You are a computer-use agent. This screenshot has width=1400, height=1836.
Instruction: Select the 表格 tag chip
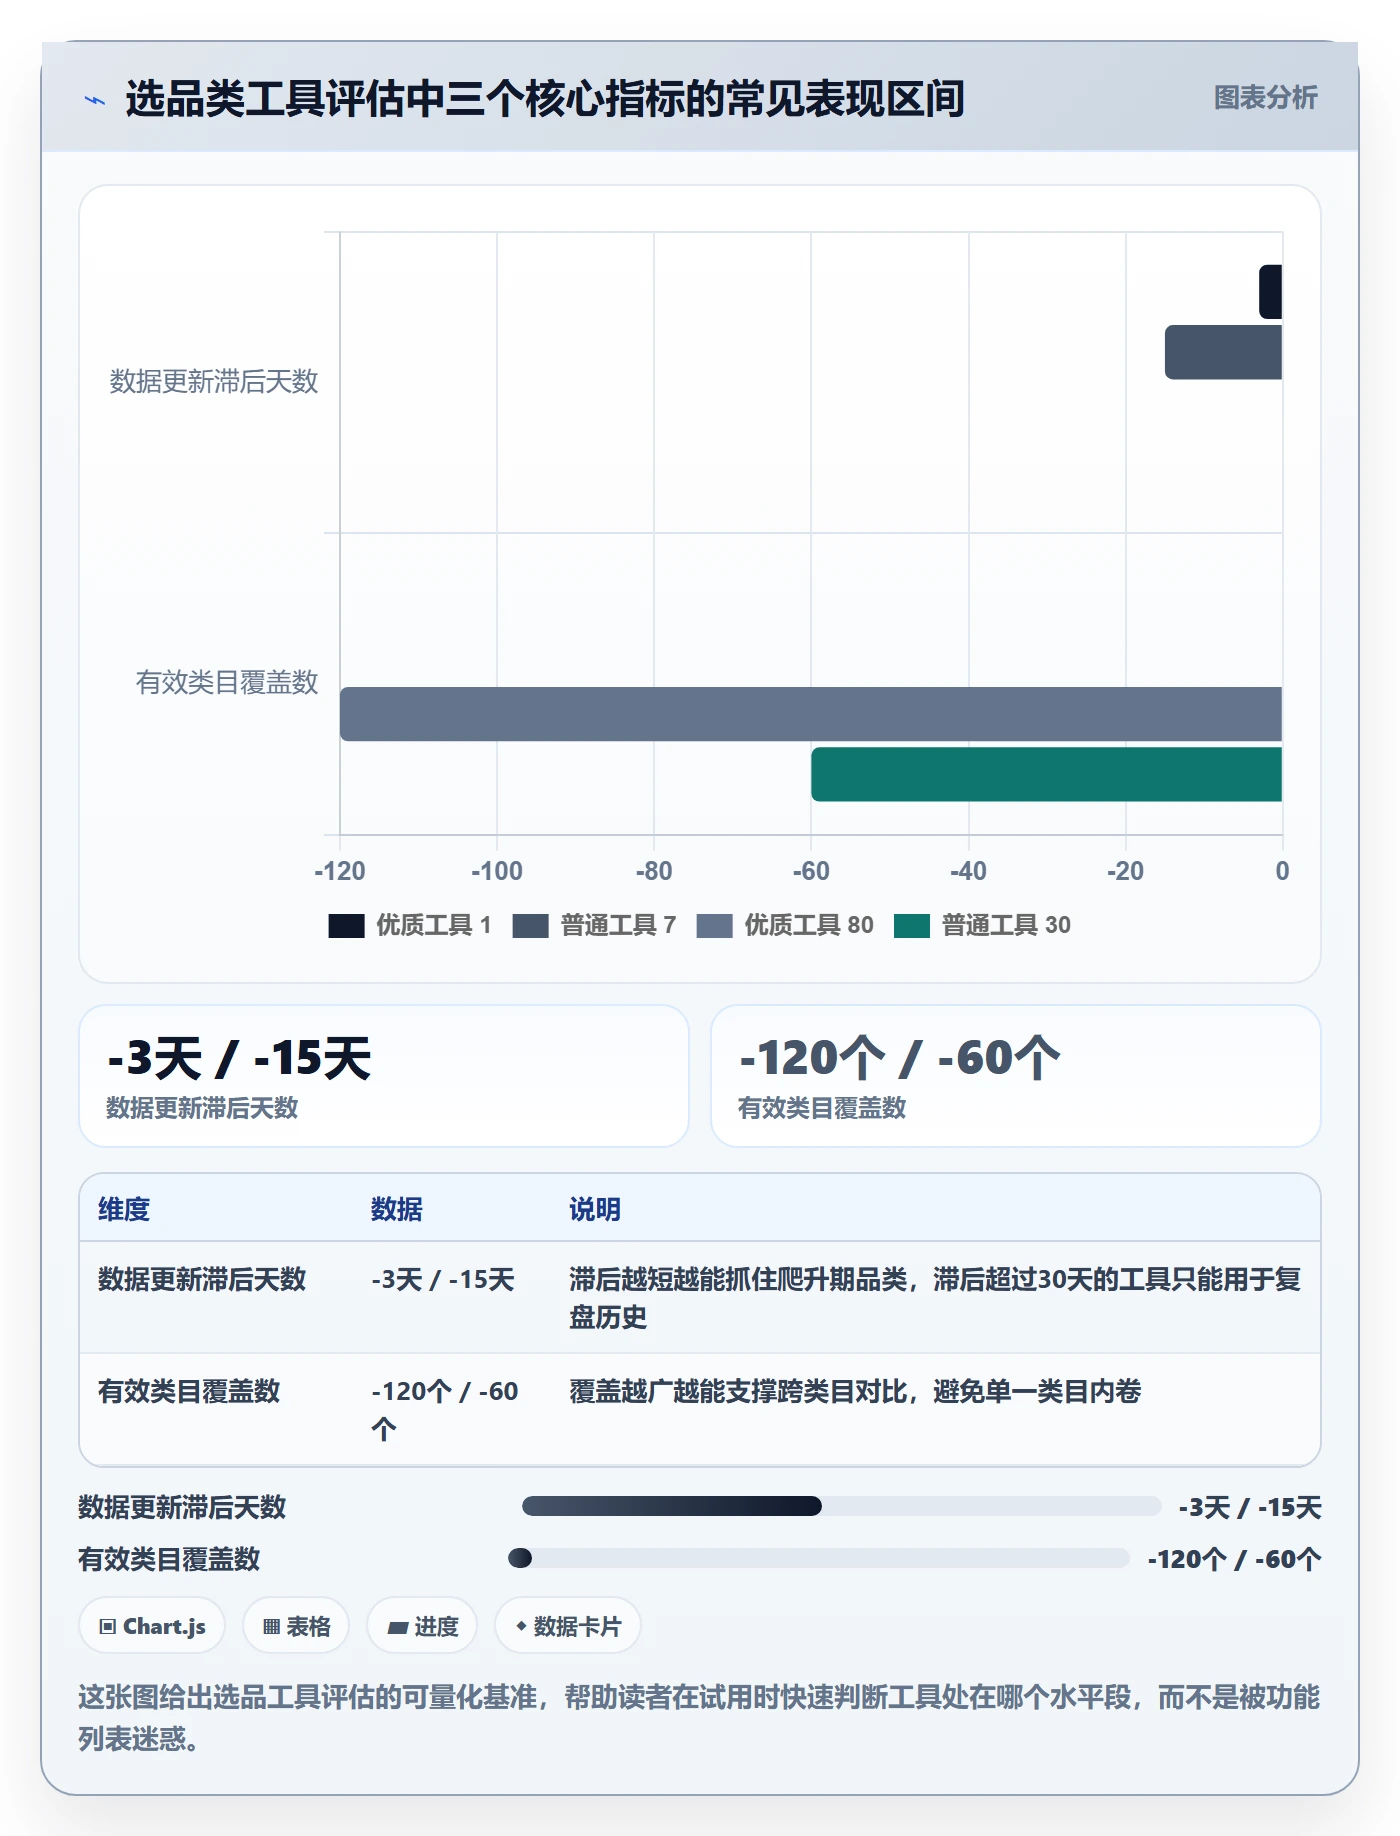pyautogui.click(x=296, y=1626)
